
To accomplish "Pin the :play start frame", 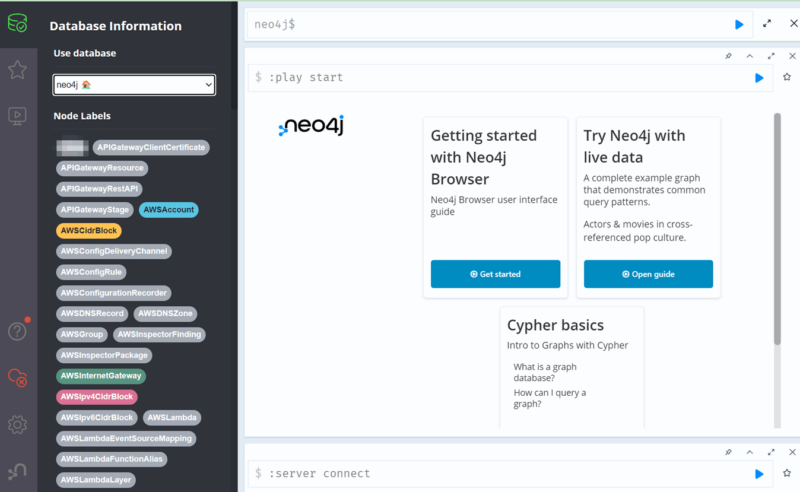I will click(729, 56).
